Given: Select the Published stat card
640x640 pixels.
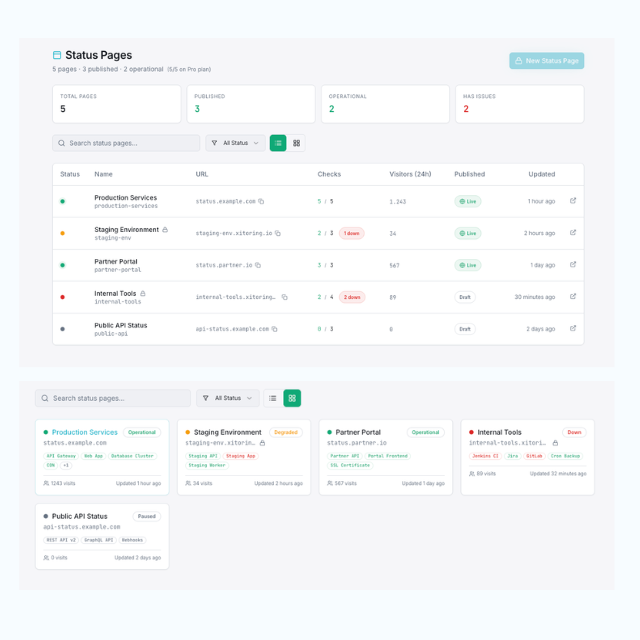Looking at the screenshot, I should click(251, 104).
